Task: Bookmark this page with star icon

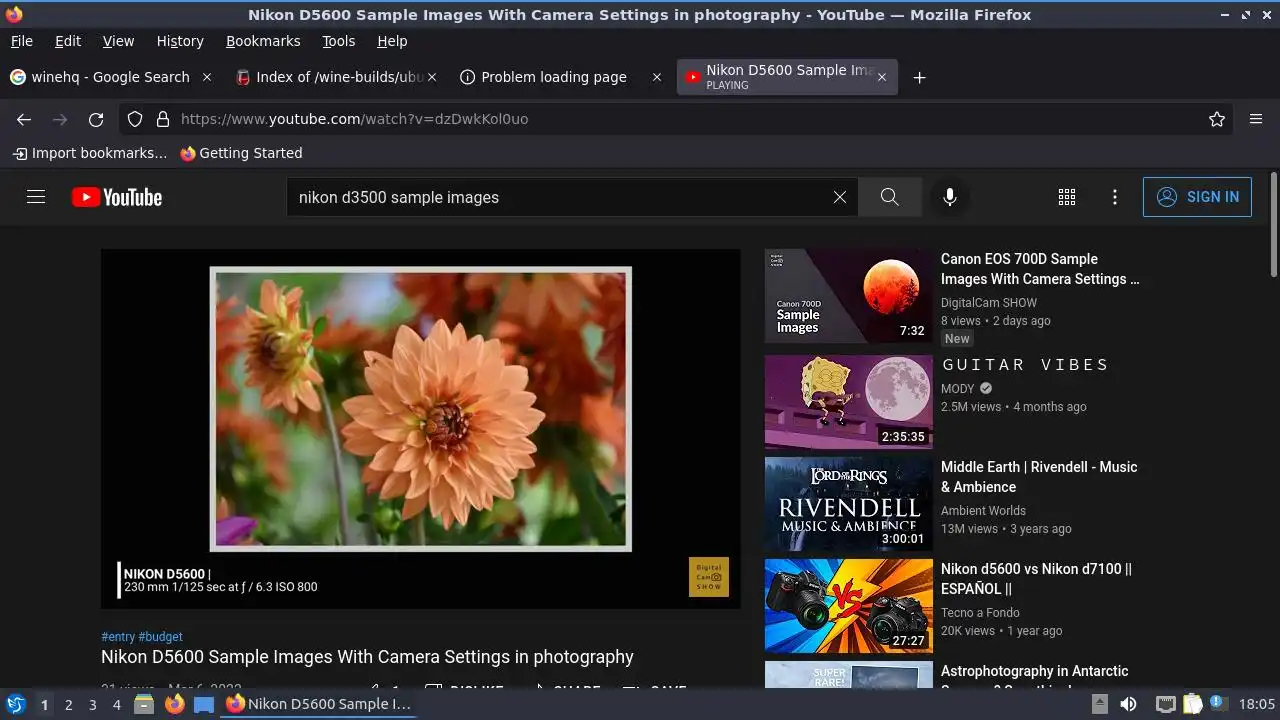Action: [1217, 119]
